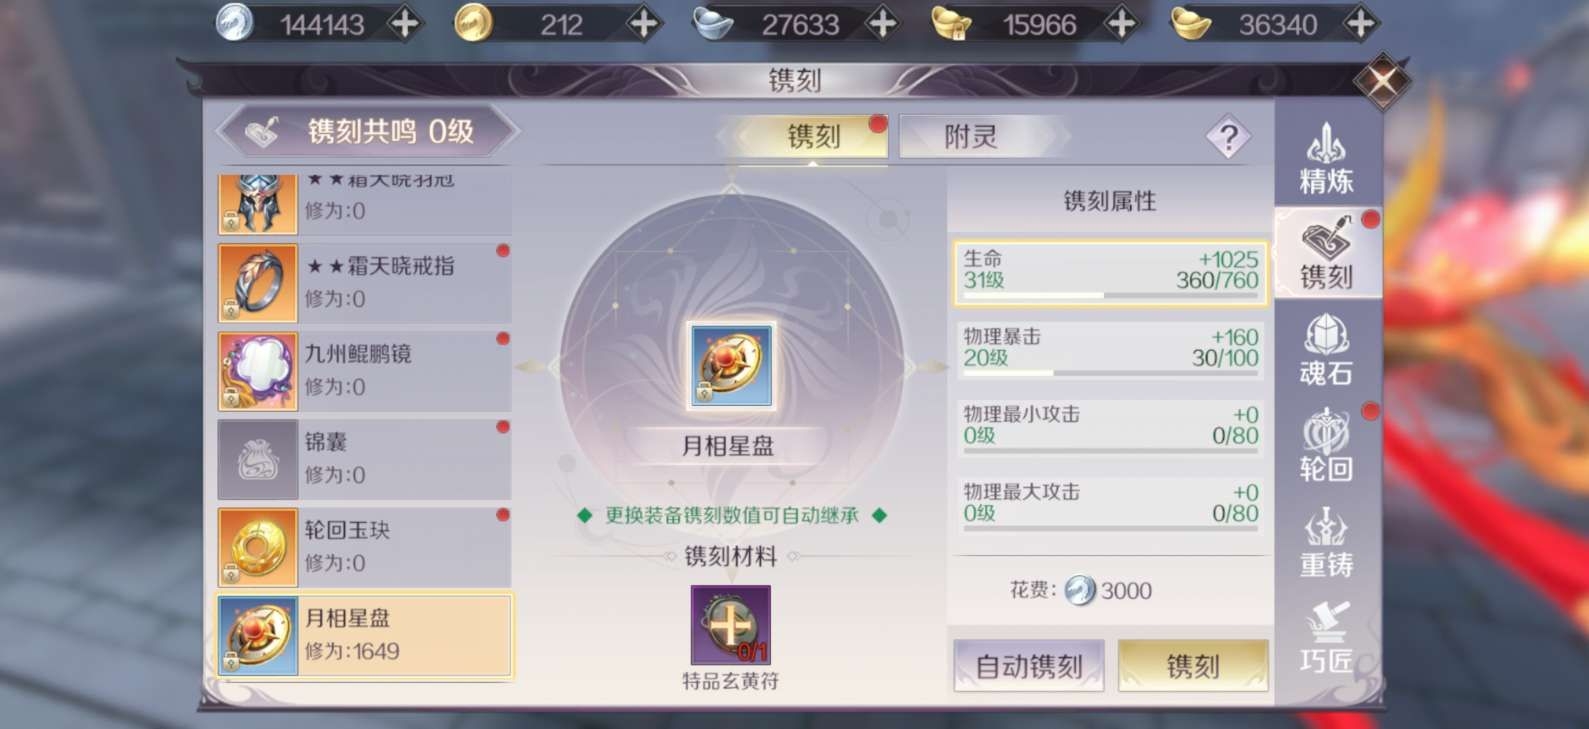Select 霜天晓戒指 ring in equipment list
The image size is (1589, 729).
click(x=364, y=283)
